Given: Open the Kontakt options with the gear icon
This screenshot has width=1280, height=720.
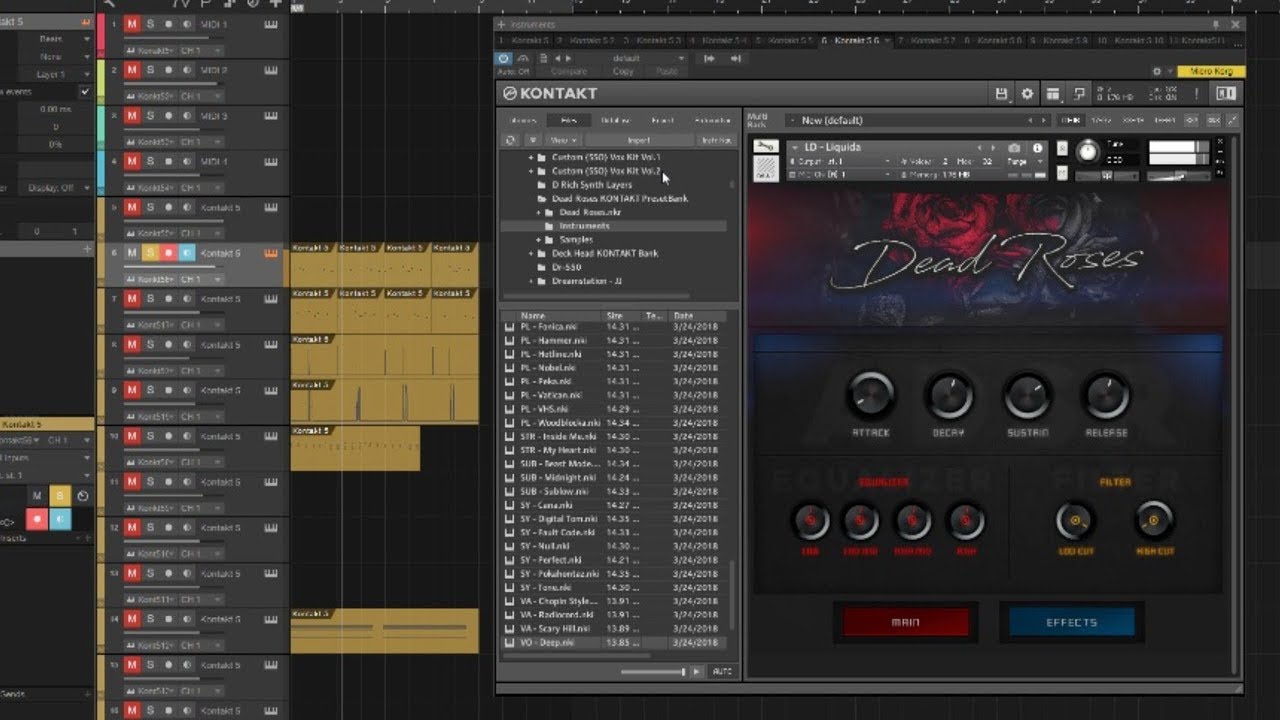Looking at the screenshot, I should (1027, 92).
